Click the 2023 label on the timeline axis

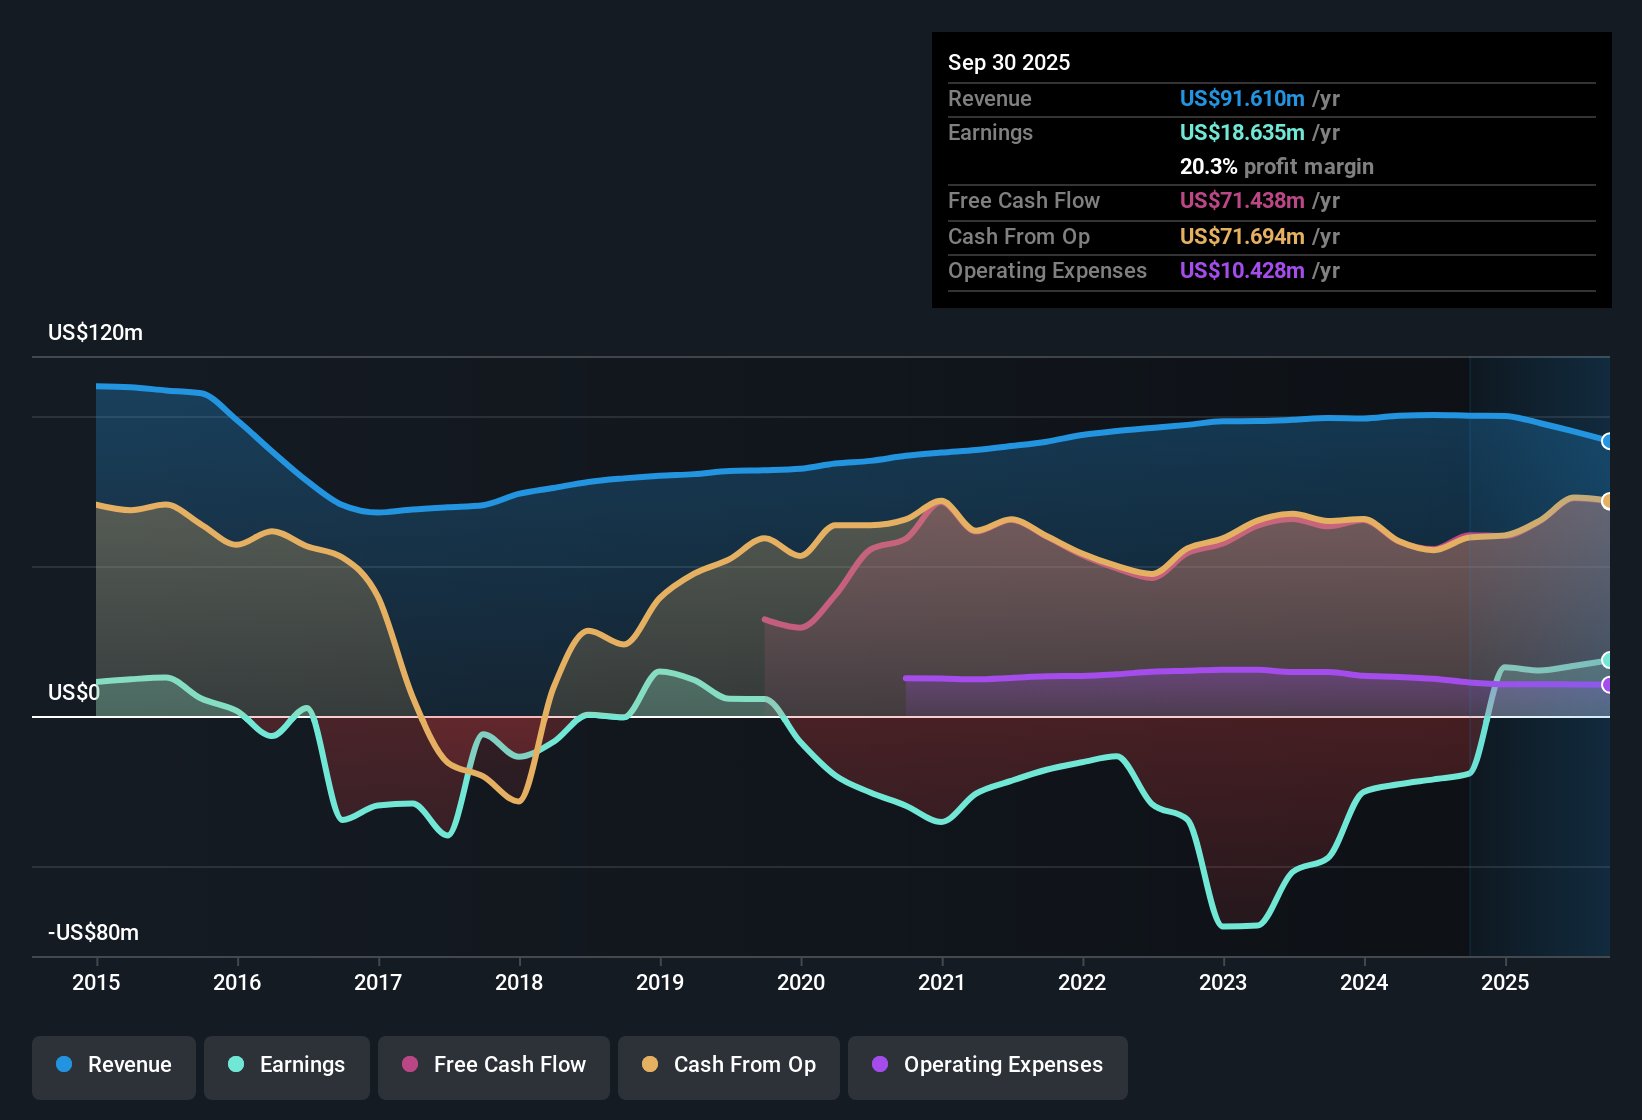click(x=1223, y=983)
